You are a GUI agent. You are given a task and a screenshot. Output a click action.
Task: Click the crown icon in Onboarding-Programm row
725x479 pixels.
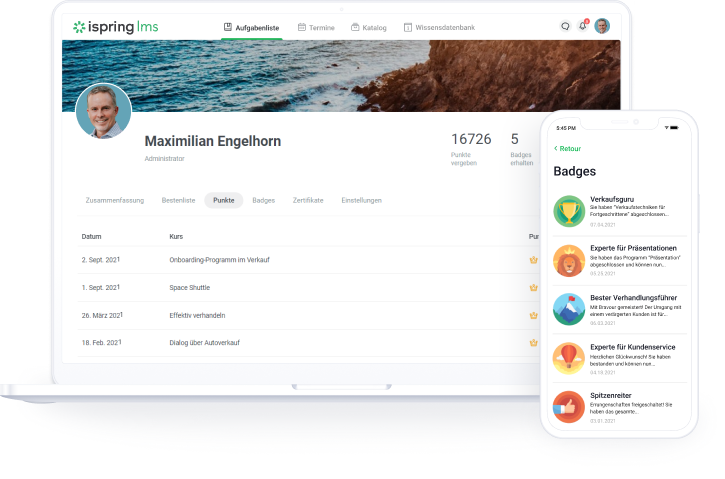534,260
